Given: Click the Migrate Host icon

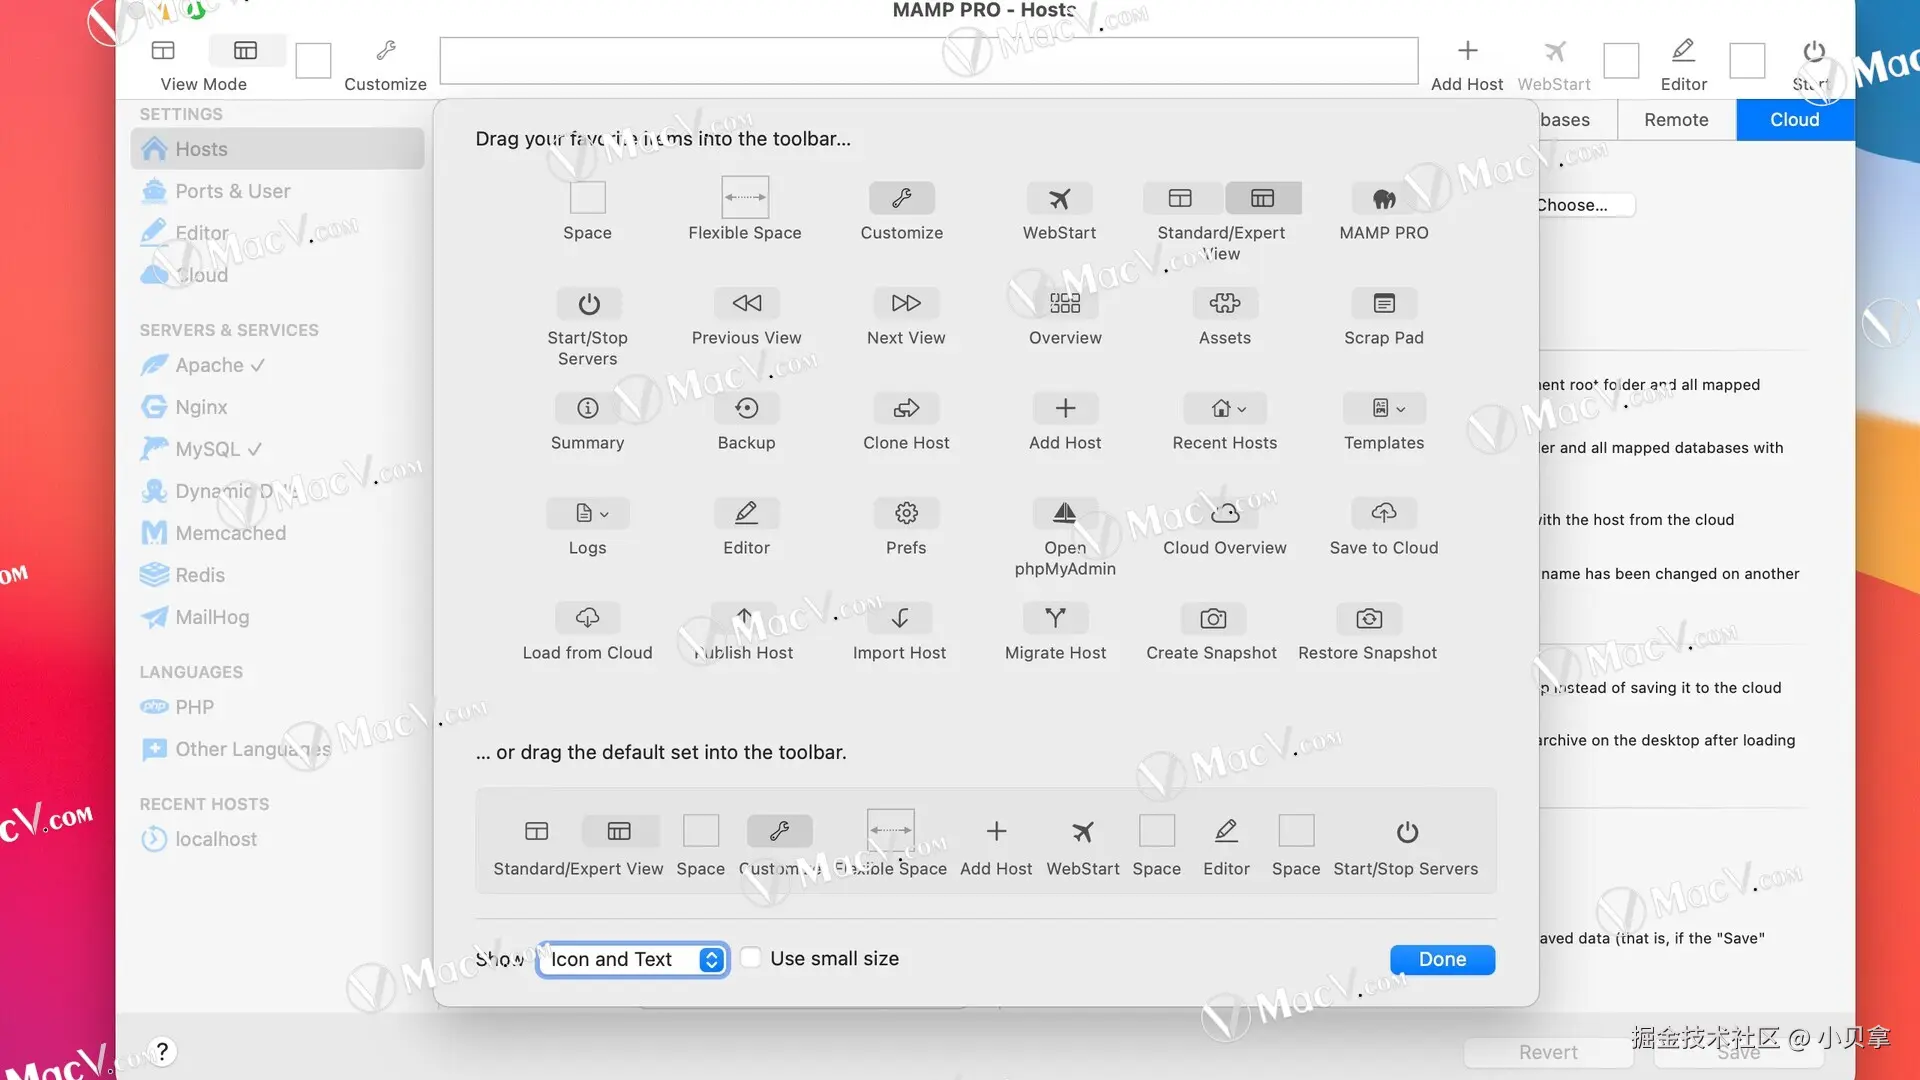Looking at the screenshot, I should (1055, 618).
